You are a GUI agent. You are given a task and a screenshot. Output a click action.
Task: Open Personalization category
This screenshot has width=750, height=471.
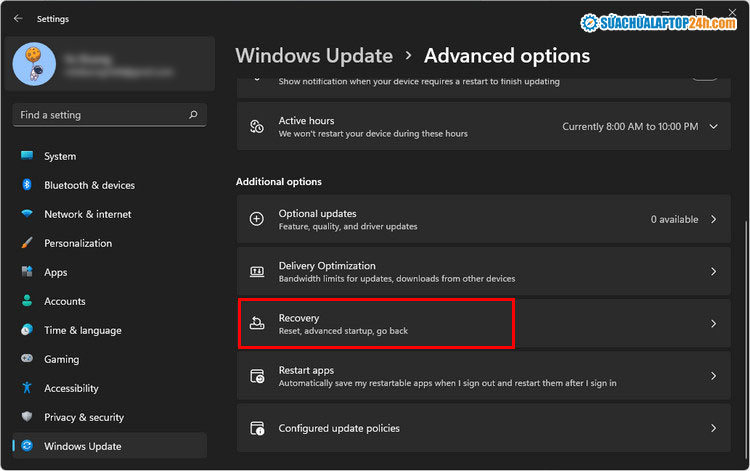pos(110,243)
